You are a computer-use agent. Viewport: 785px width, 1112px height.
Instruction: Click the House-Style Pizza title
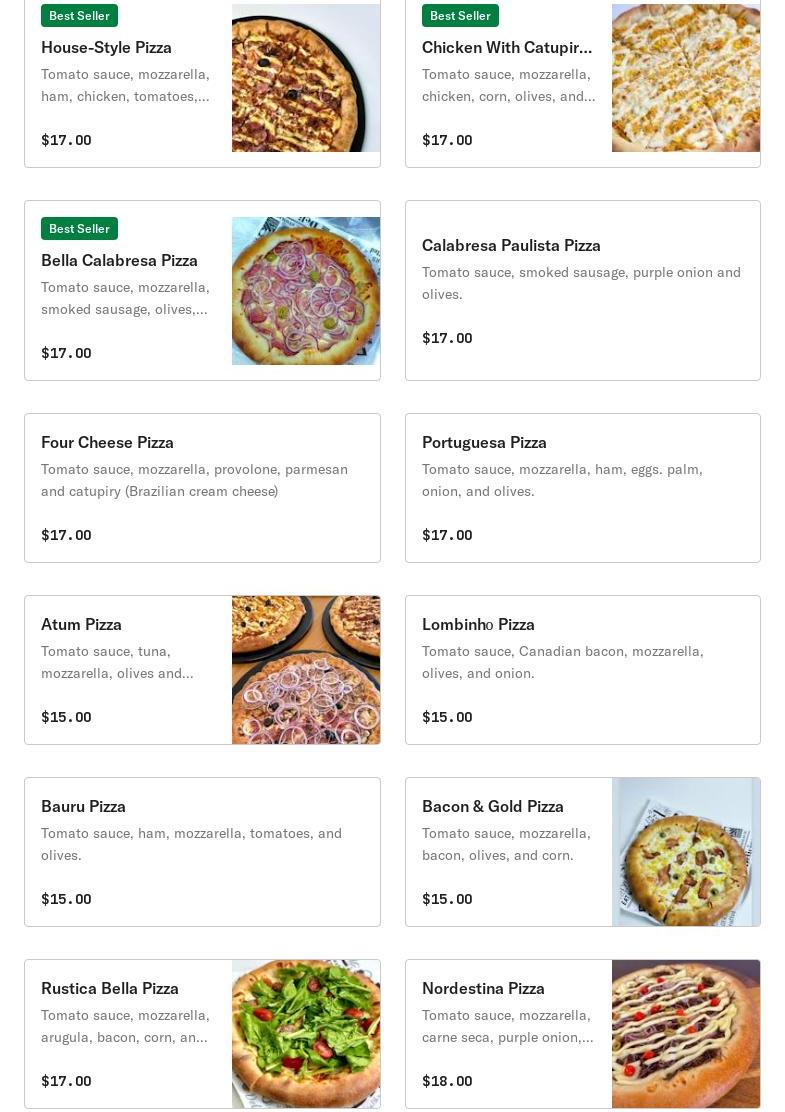[x=106, y=48]
